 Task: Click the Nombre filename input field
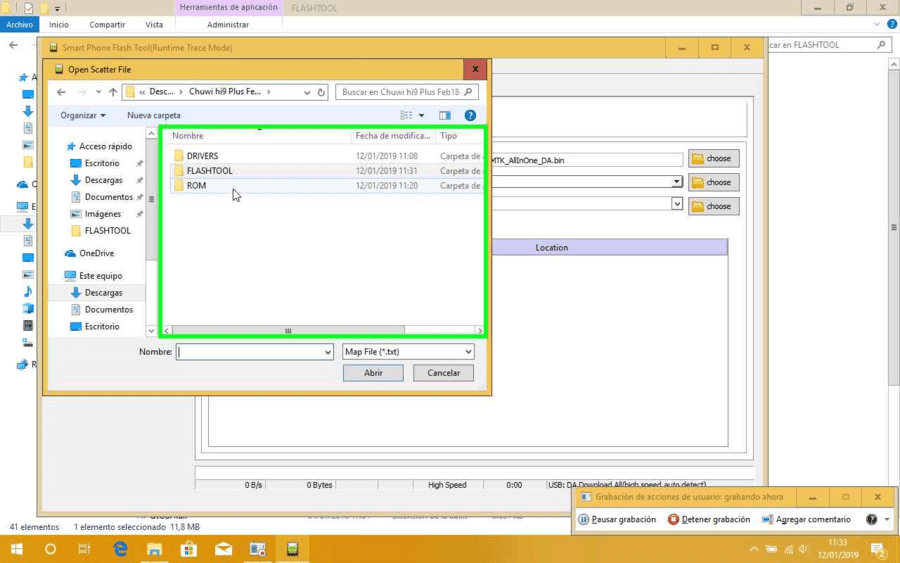click(250, 352)
